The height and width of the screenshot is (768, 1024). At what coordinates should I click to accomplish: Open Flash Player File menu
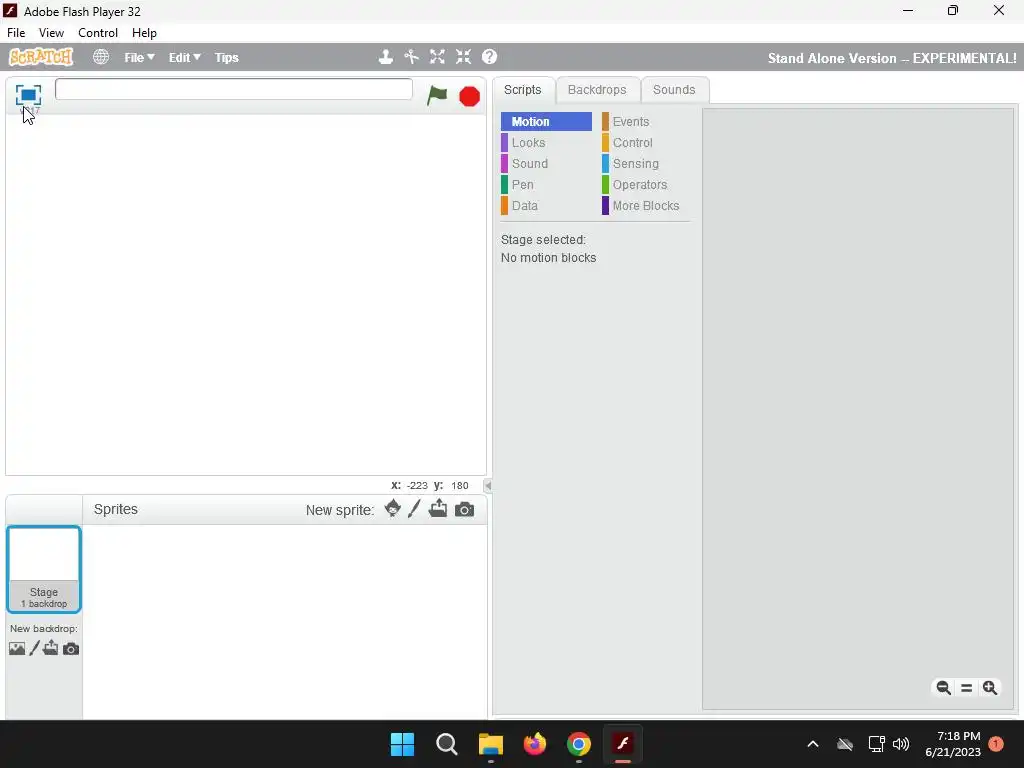tap(16, 33)
